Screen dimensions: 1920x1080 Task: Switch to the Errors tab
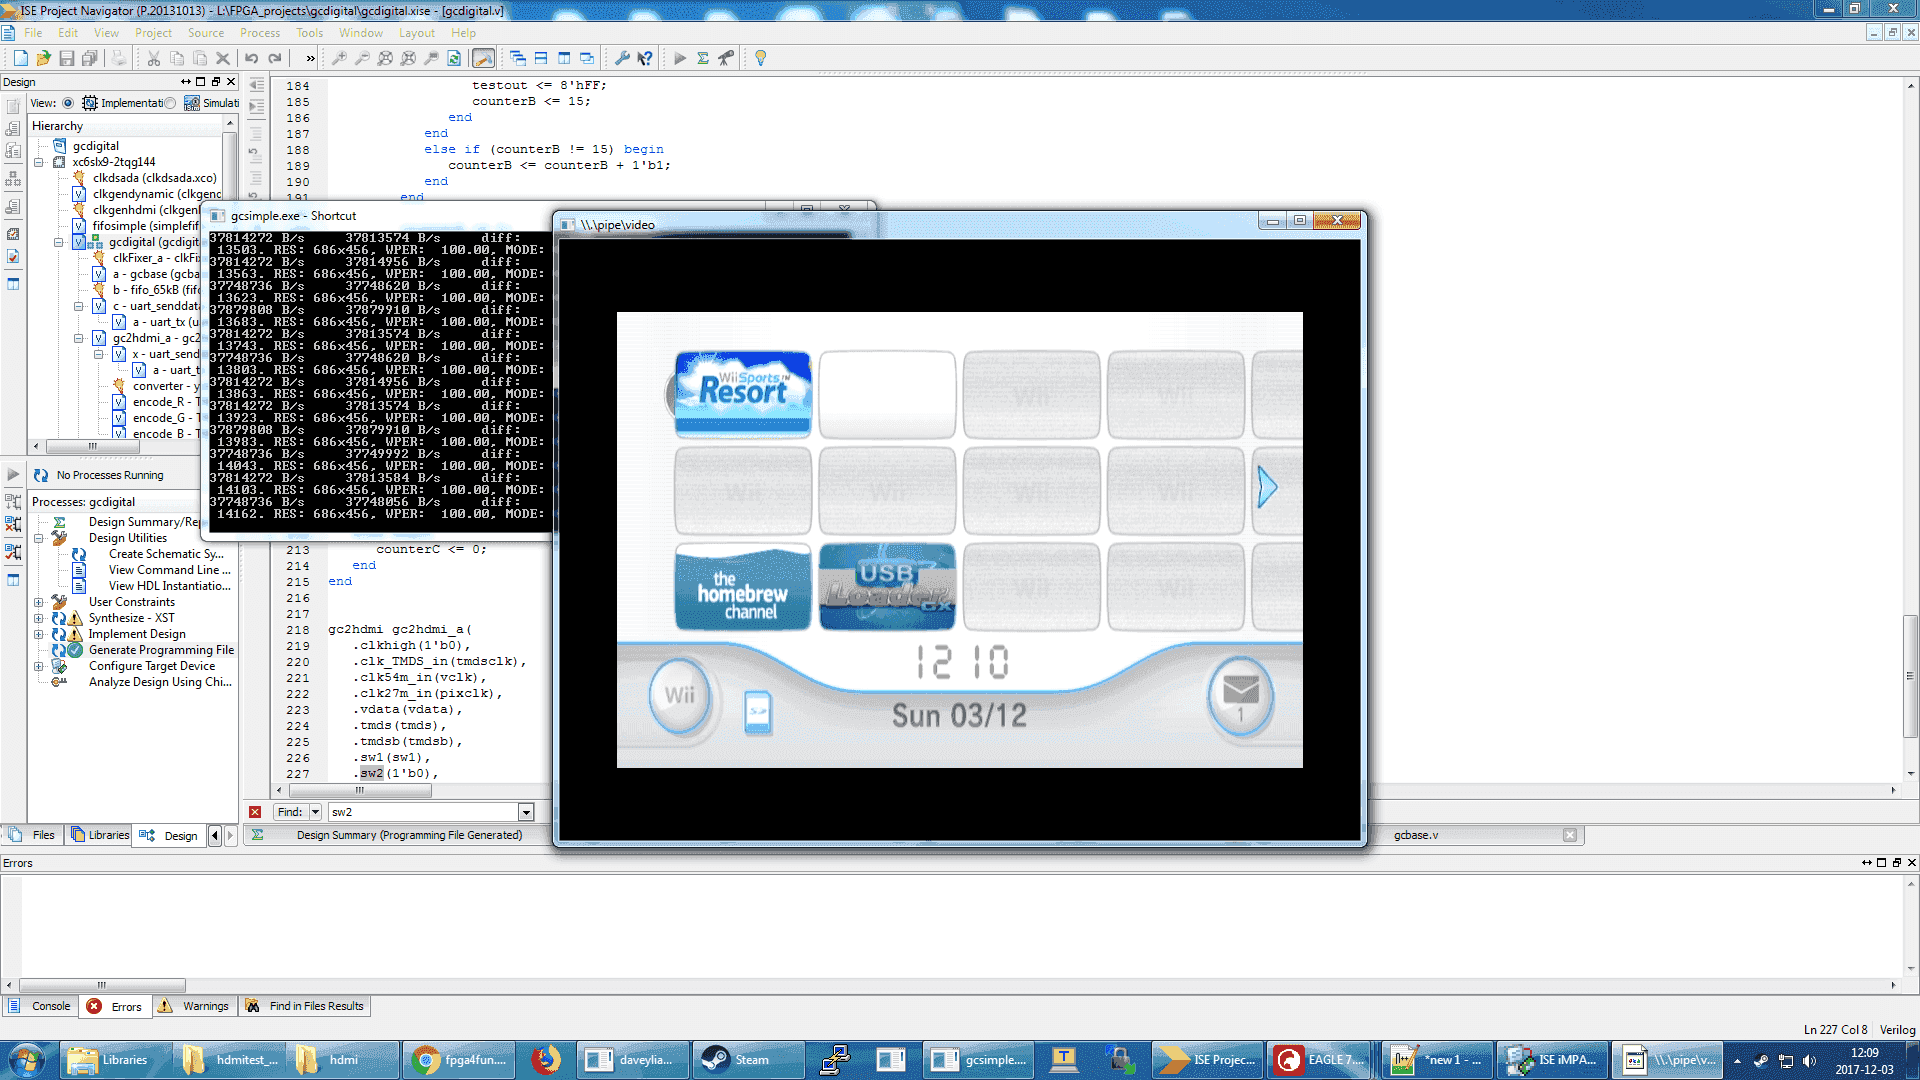(116, 1006)
